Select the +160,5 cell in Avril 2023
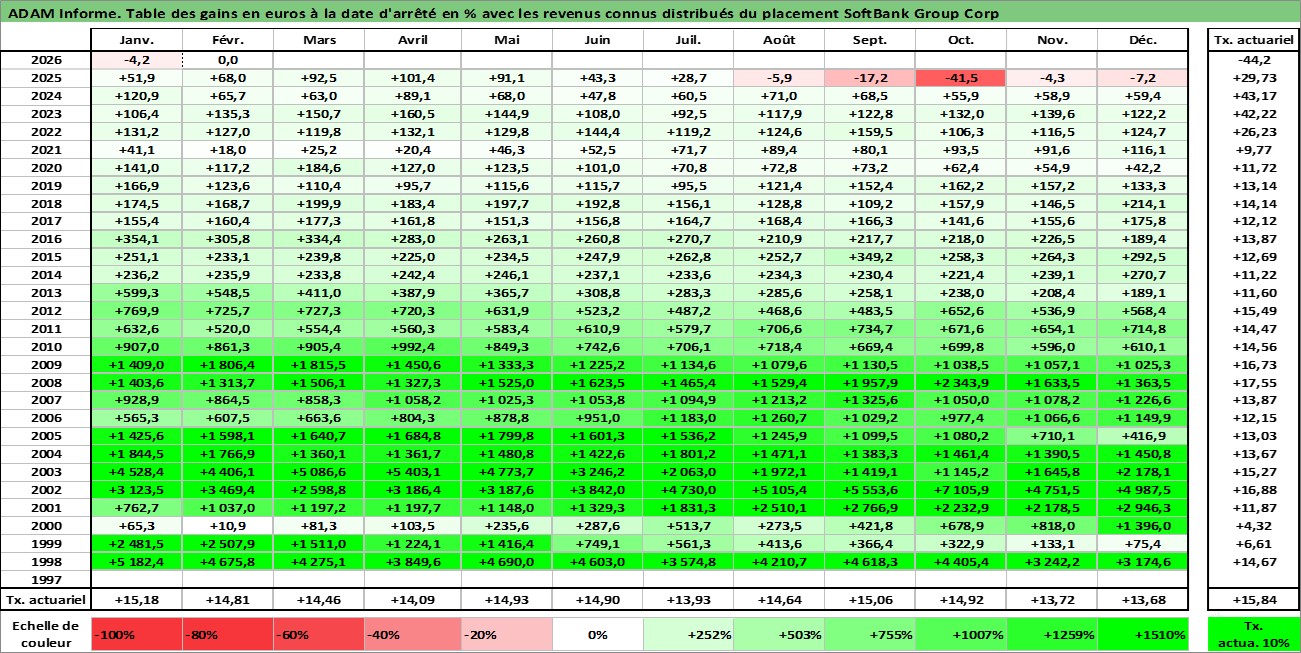Viewport: 1301px width, 653px height. [x=415, y=114]
